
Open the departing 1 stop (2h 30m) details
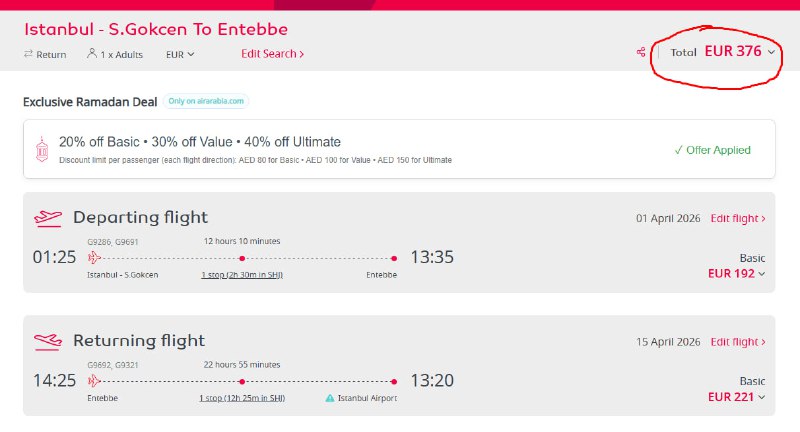point(242,274)
